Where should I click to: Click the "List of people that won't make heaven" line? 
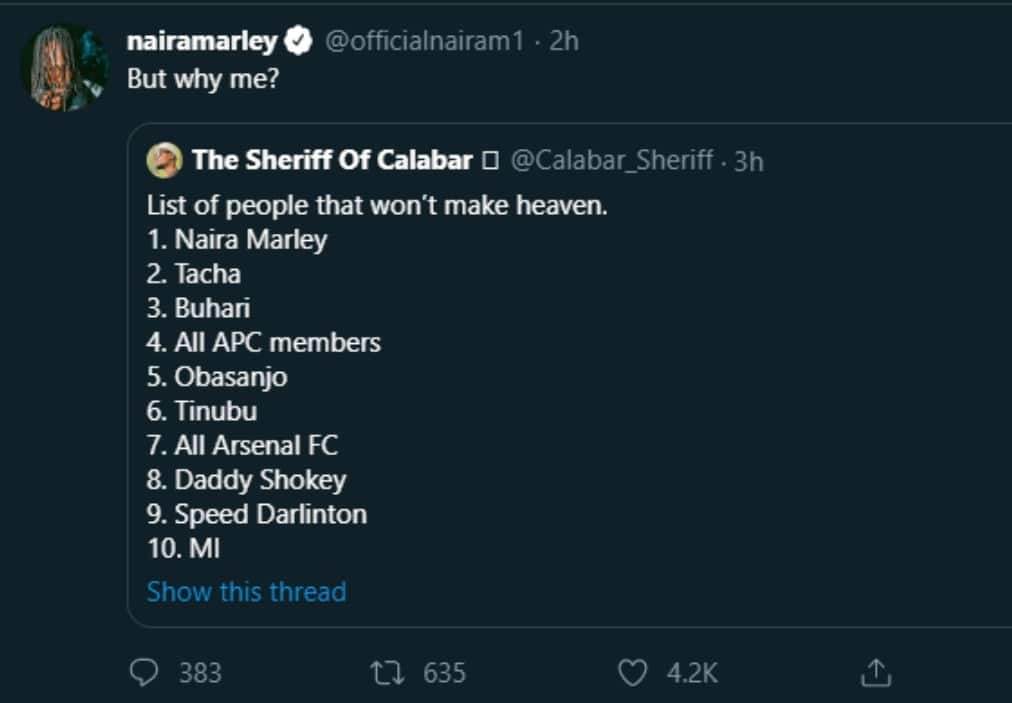377,206
